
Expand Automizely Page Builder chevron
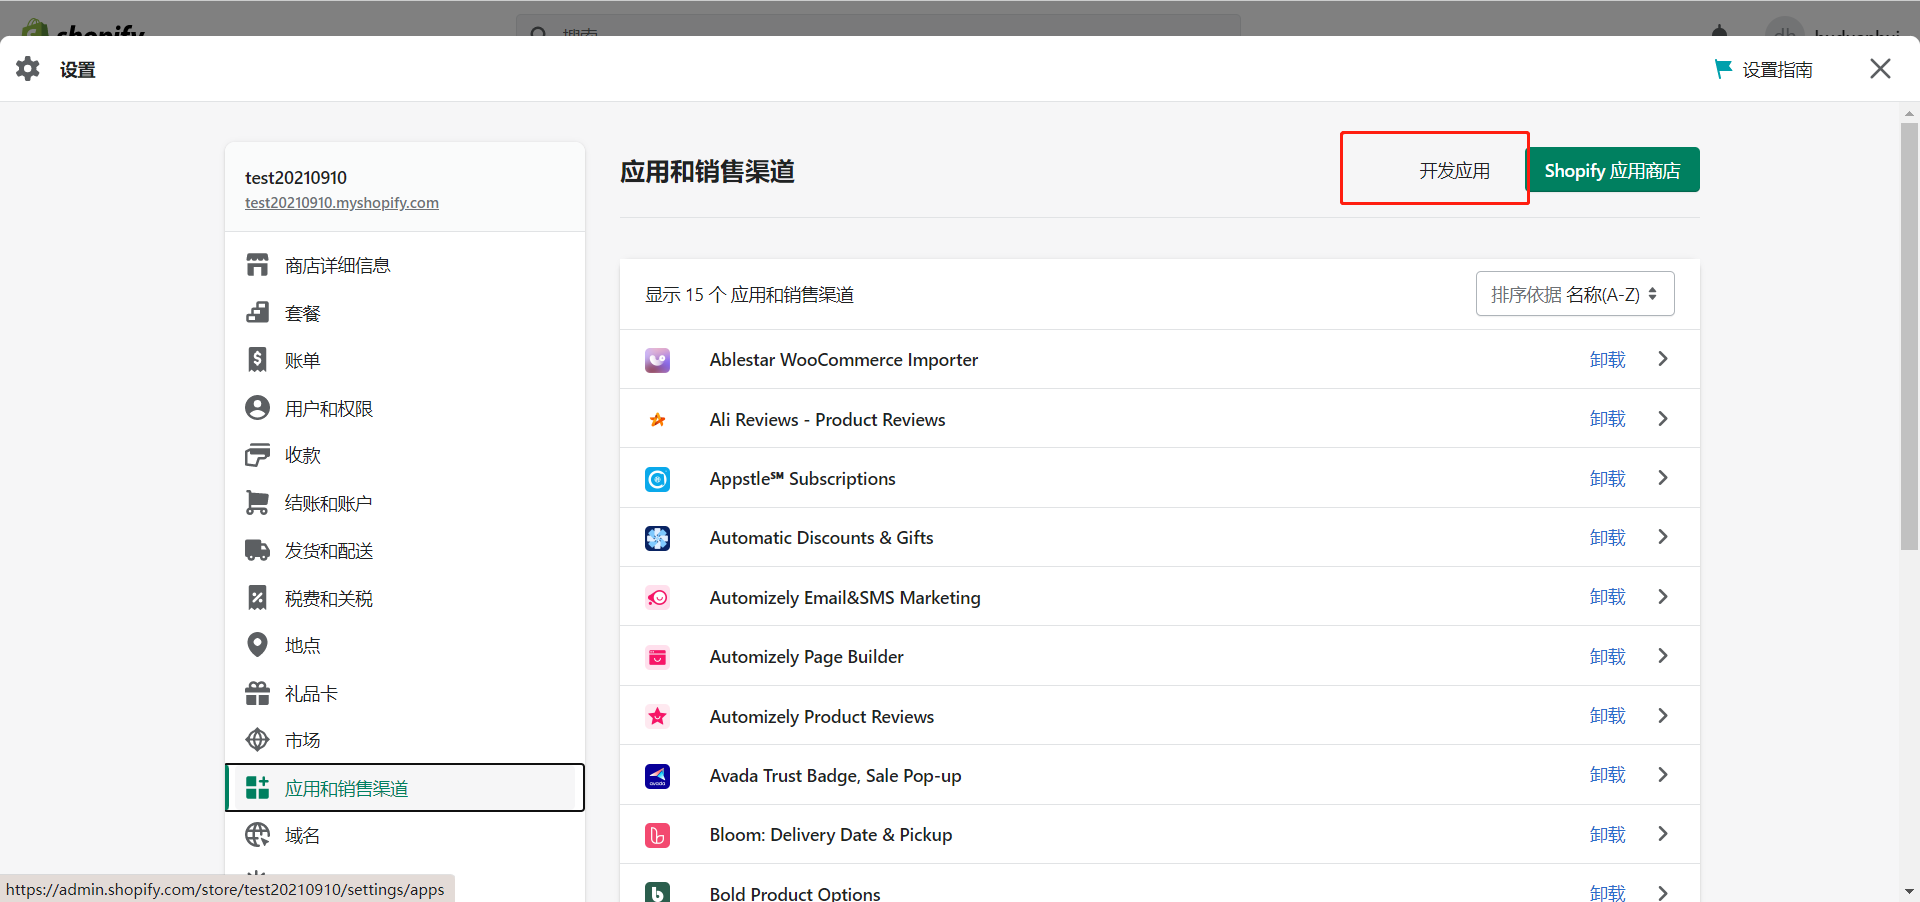pyautogui.click(x=1663, y=656)
